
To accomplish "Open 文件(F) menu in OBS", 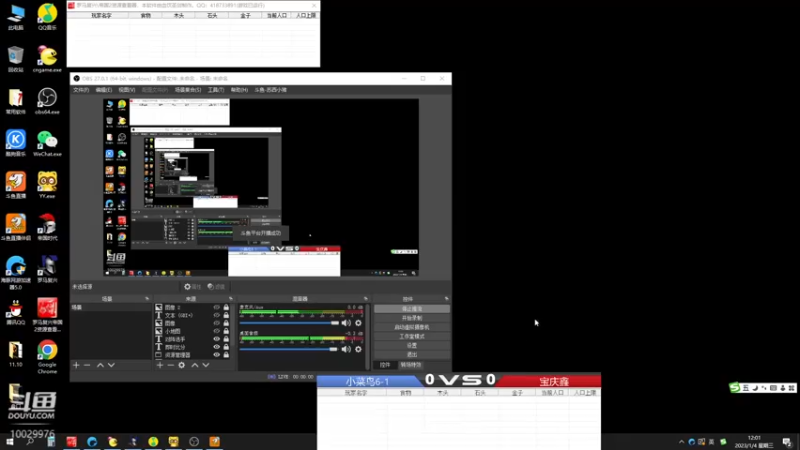I will coord(81,90).
